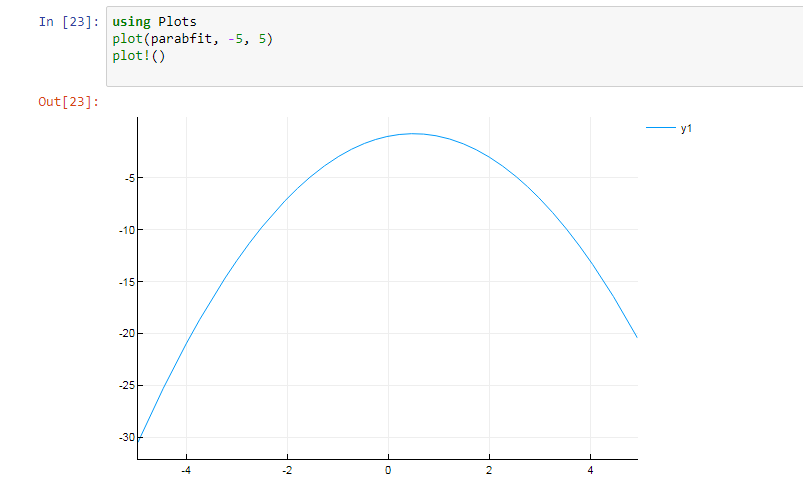Click the 0 x-axis tick label
This screenshot has height=497, width=803.
coord(388,470)
